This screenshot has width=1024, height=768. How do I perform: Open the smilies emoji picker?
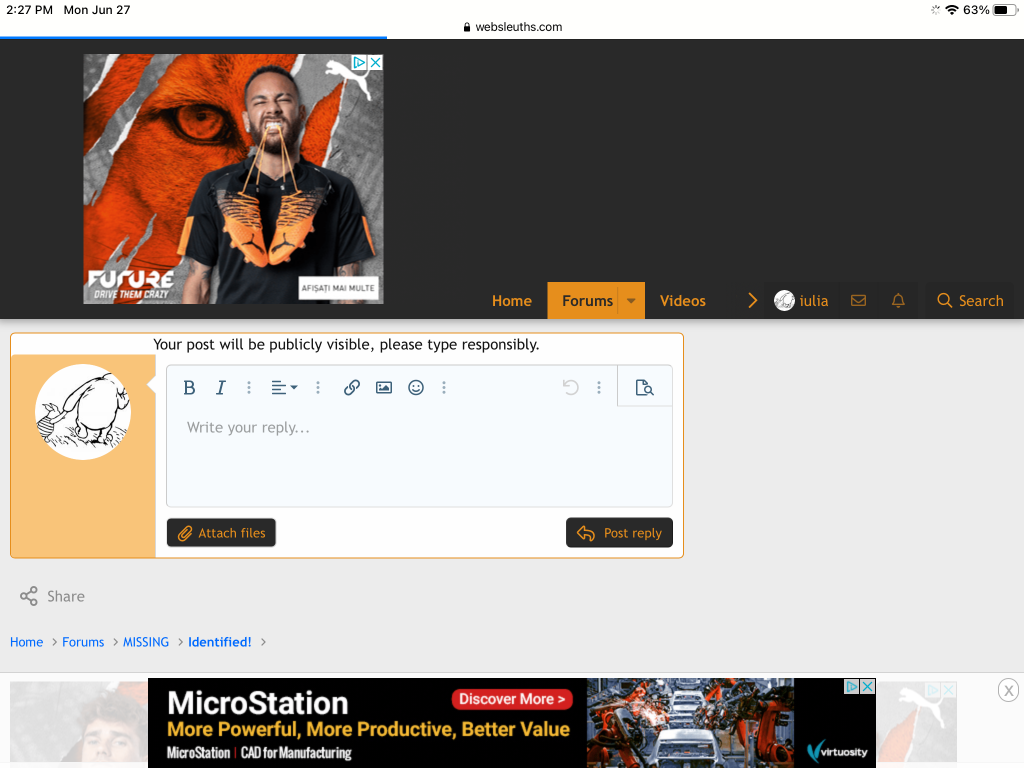(416, 388)
